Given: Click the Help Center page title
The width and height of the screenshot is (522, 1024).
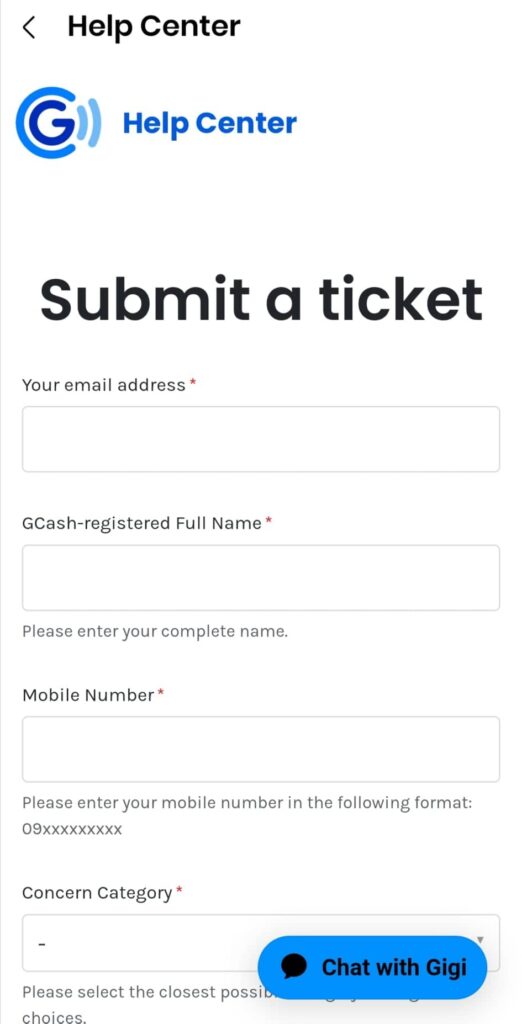Looking at the screenshot, I should pos(154,27).
